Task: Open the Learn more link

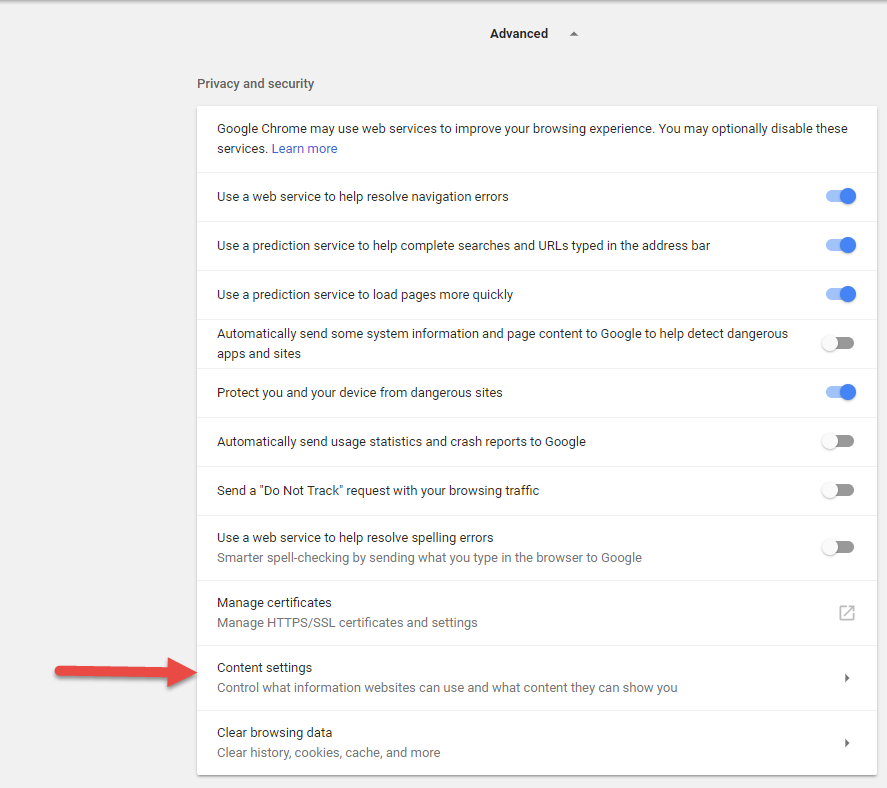Action: point(304,149)
